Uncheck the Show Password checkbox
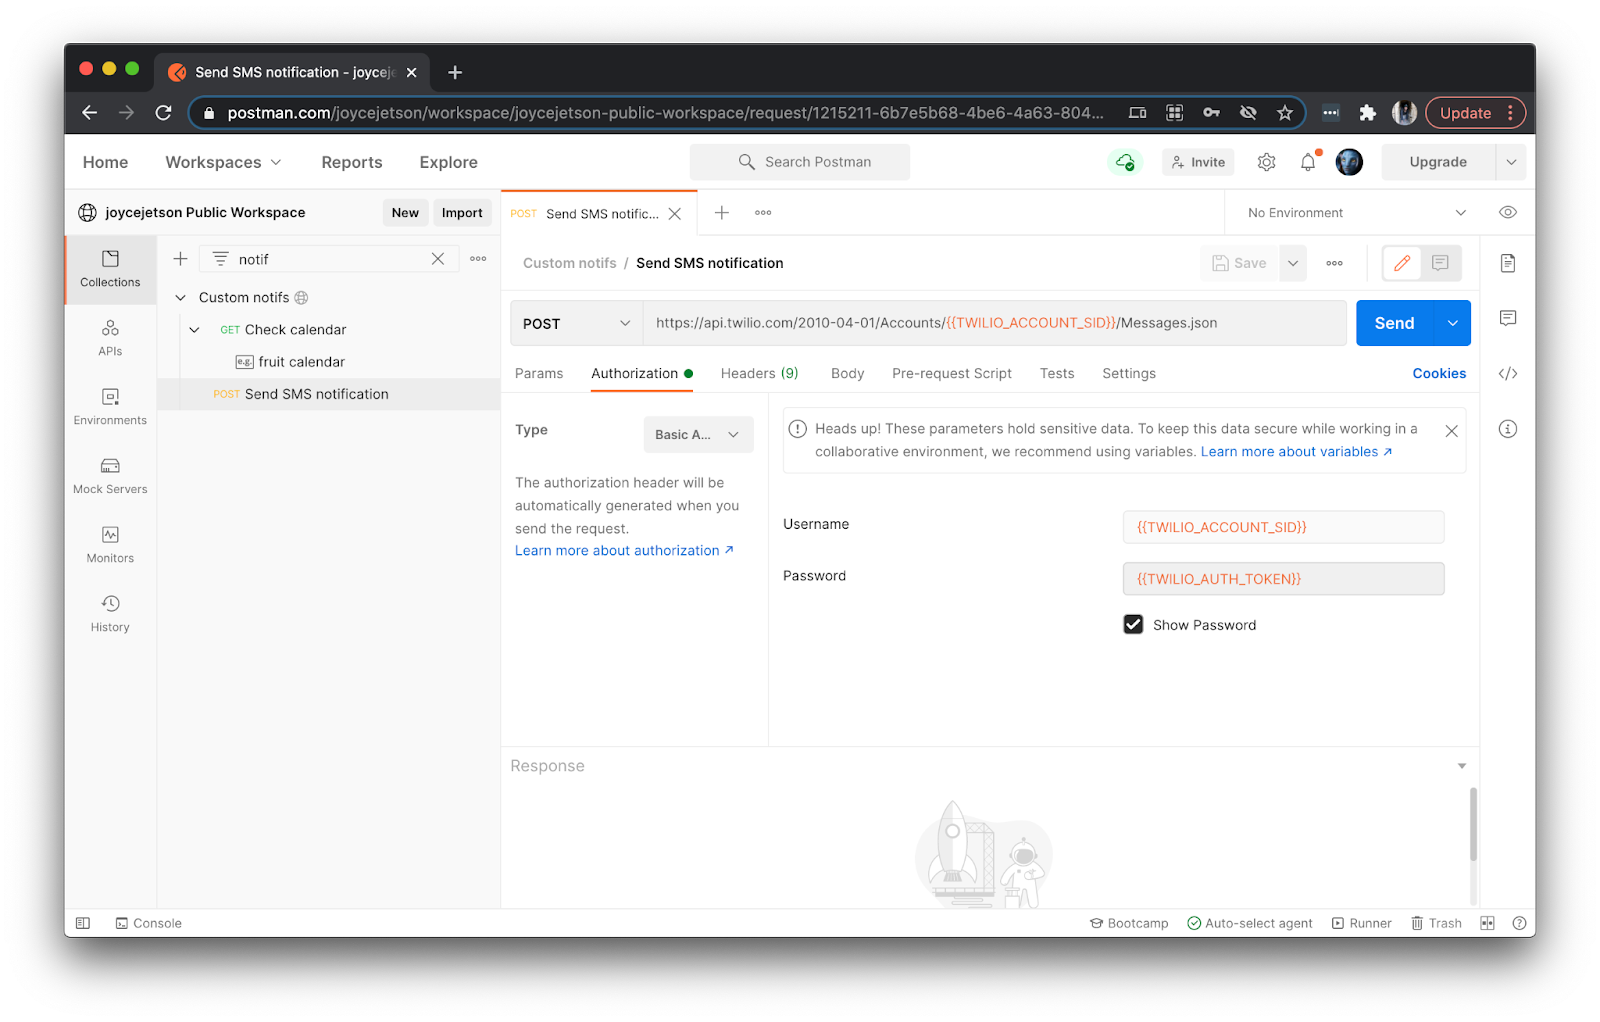 pyautogui.click(x=1133, y=624)
